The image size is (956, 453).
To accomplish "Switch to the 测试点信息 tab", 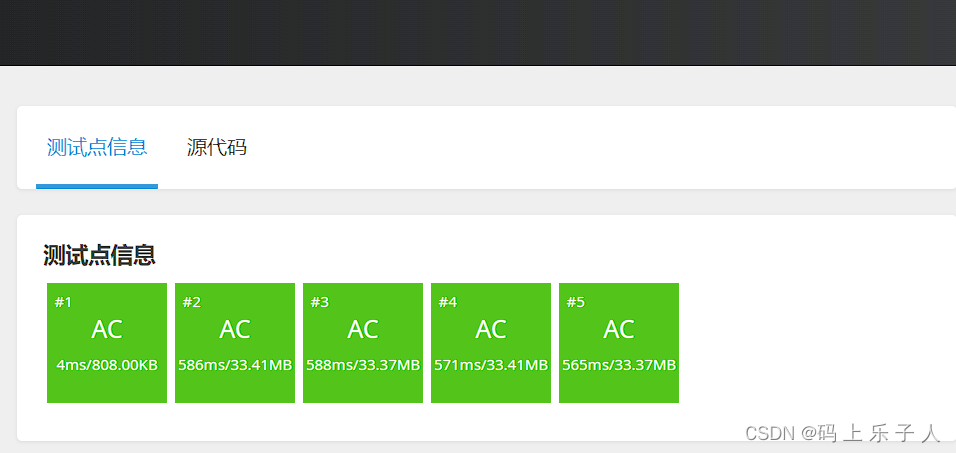I will [x=97, y=148].
